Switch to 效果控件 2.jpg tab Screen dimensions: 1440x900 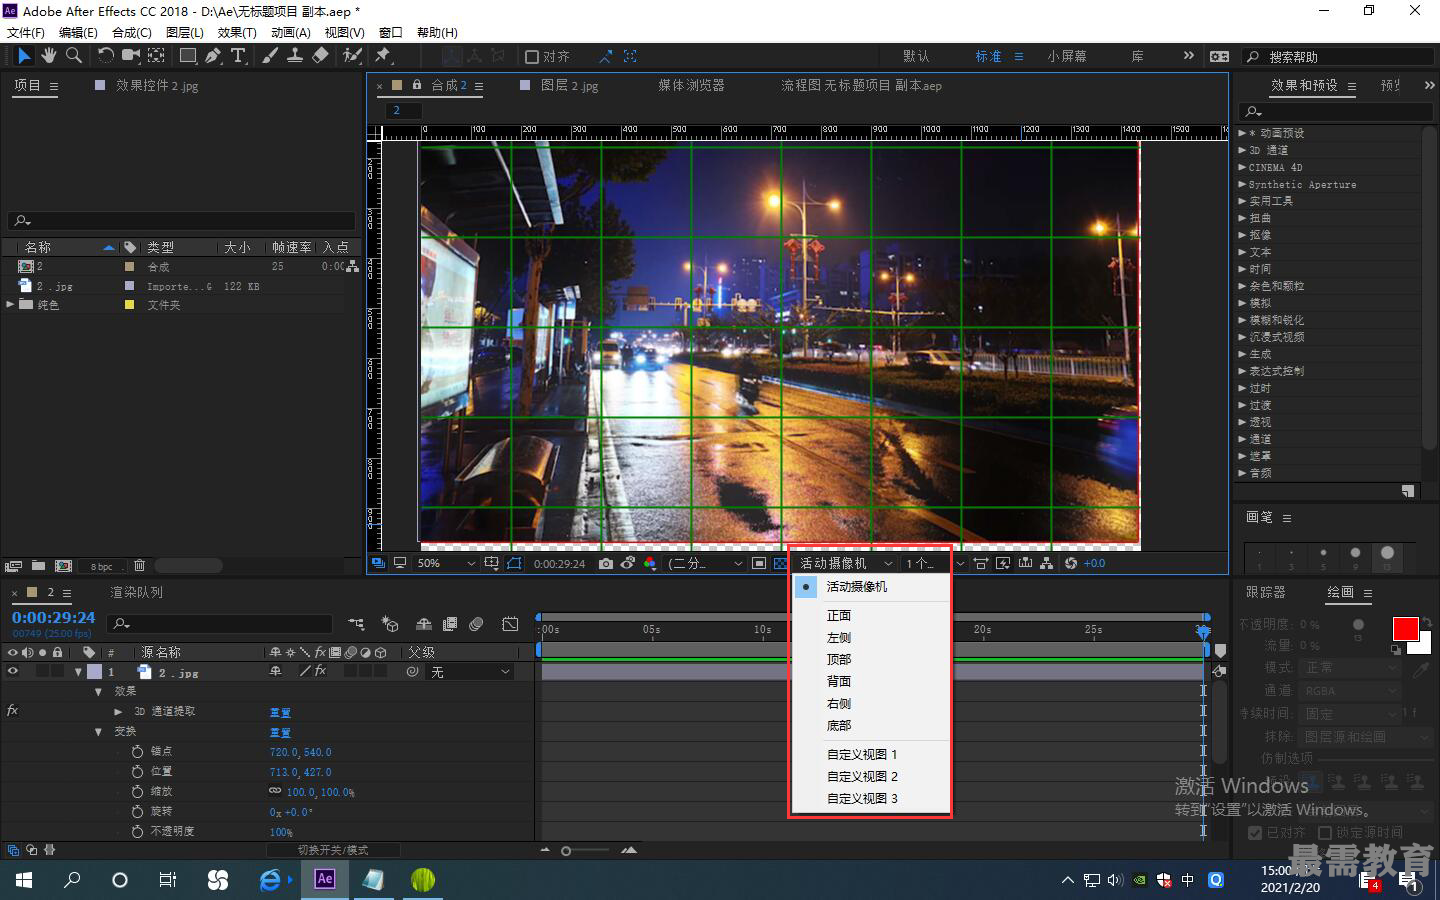[157, 86]
